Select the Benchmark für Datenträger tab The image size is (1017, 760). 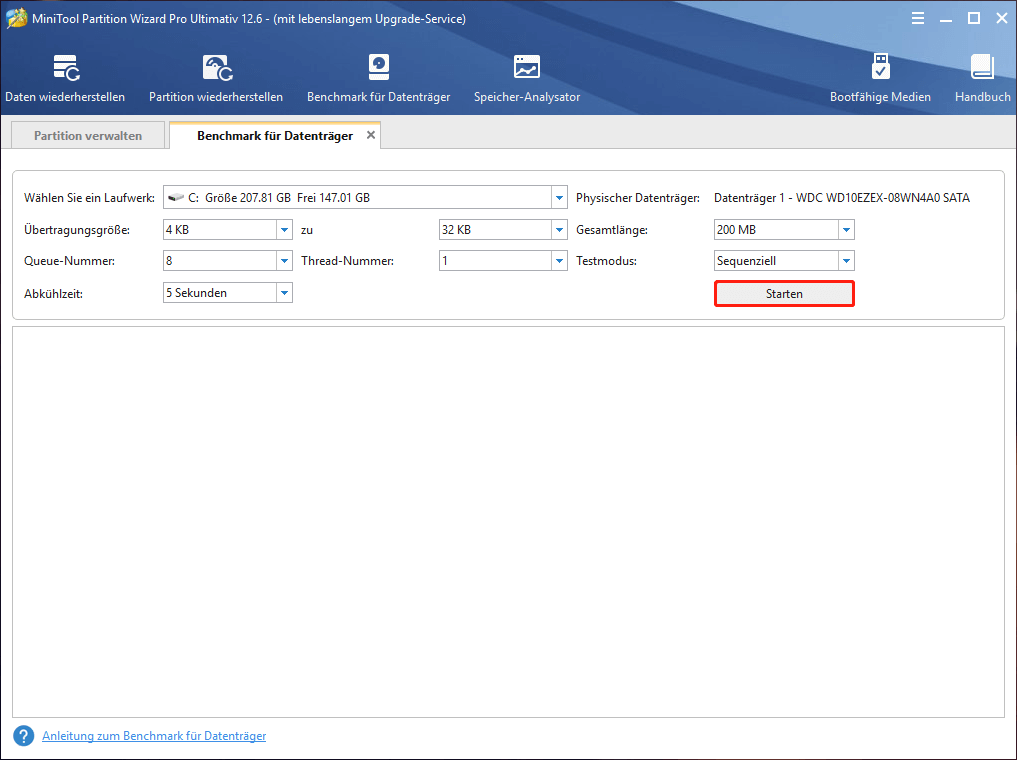point(274,136)
